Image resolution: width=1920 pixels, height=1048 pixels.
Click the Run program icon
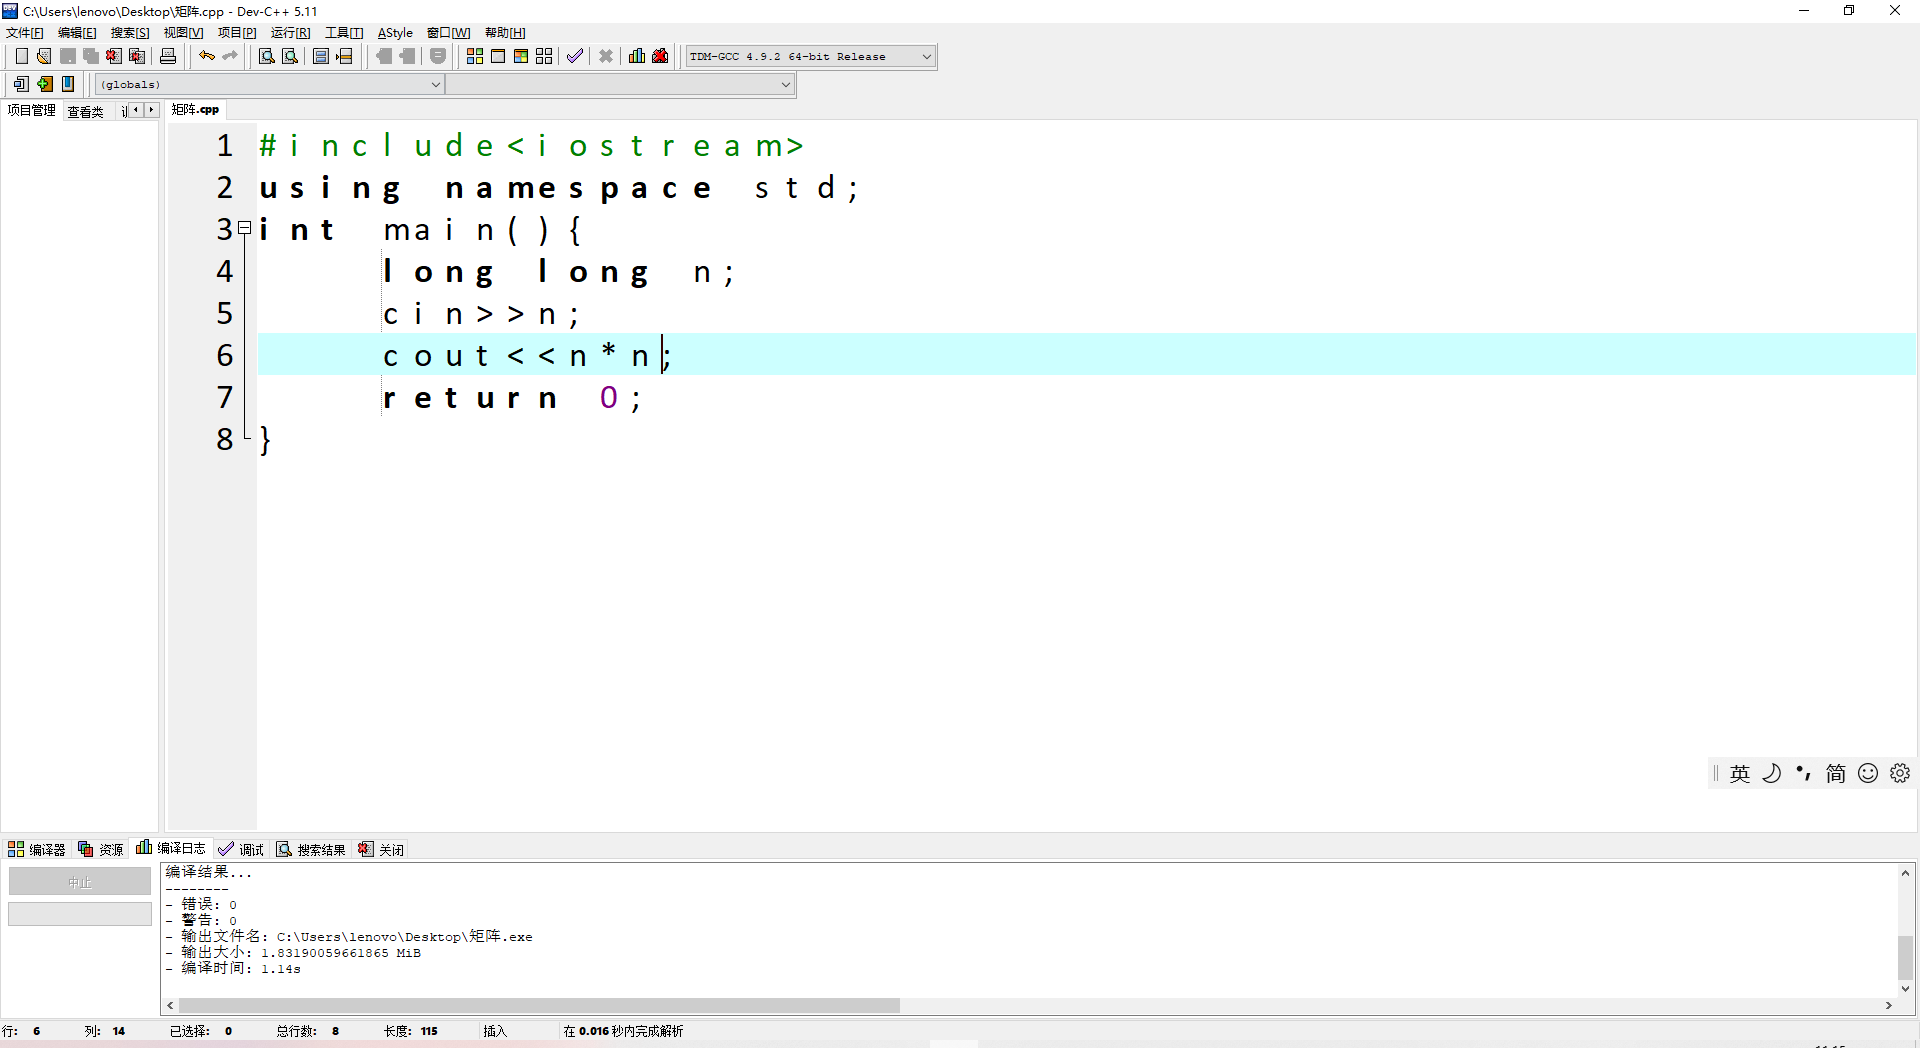(498, 56)
